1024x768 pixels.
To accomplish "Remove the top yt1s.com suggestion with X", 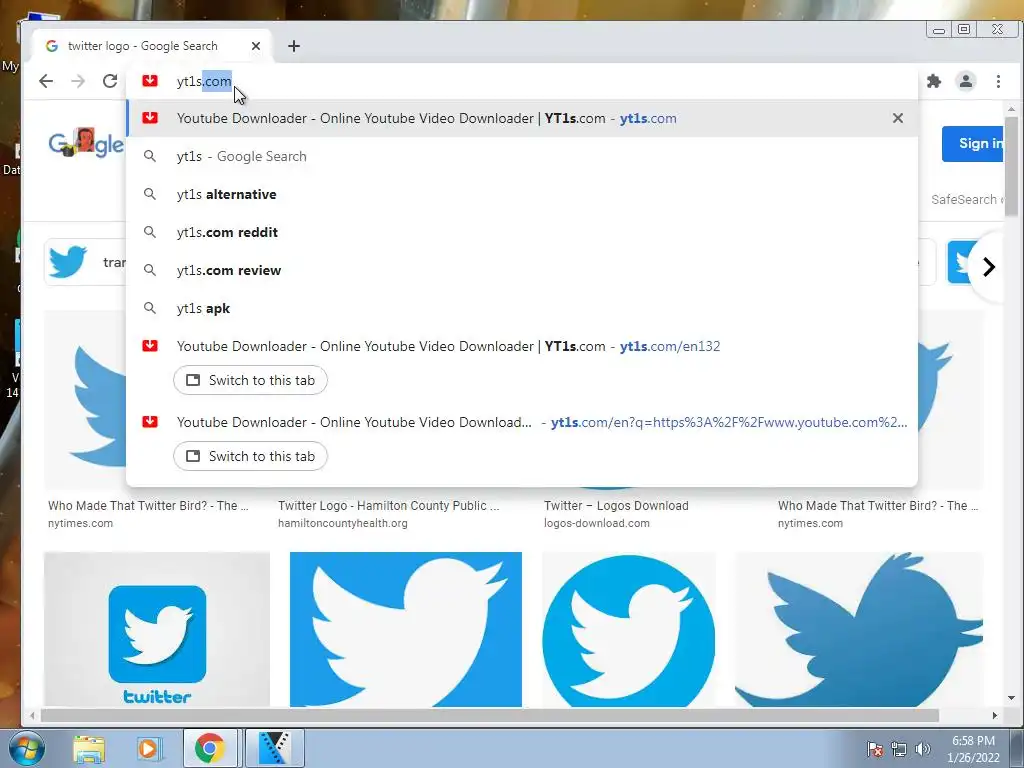I will coord(898,118).
